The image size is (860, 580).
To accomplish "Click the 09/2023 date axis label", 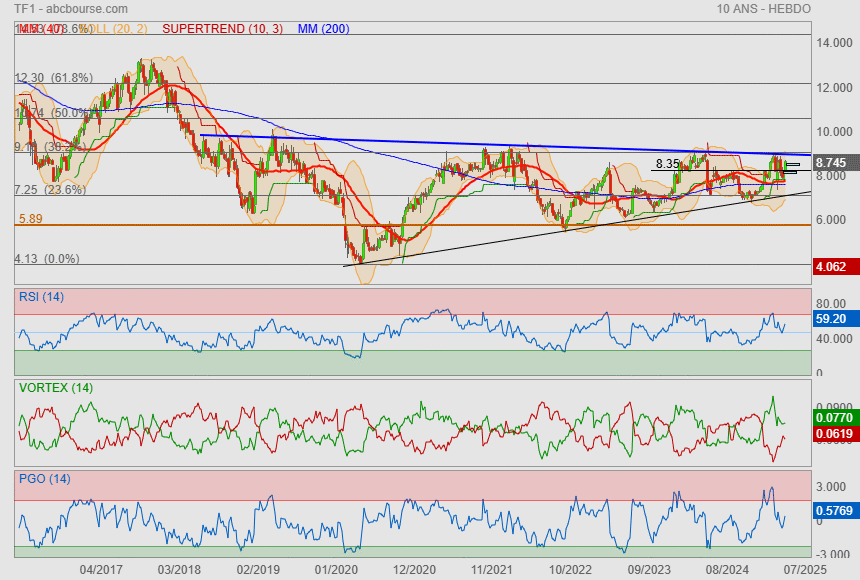I will (649, 570).
